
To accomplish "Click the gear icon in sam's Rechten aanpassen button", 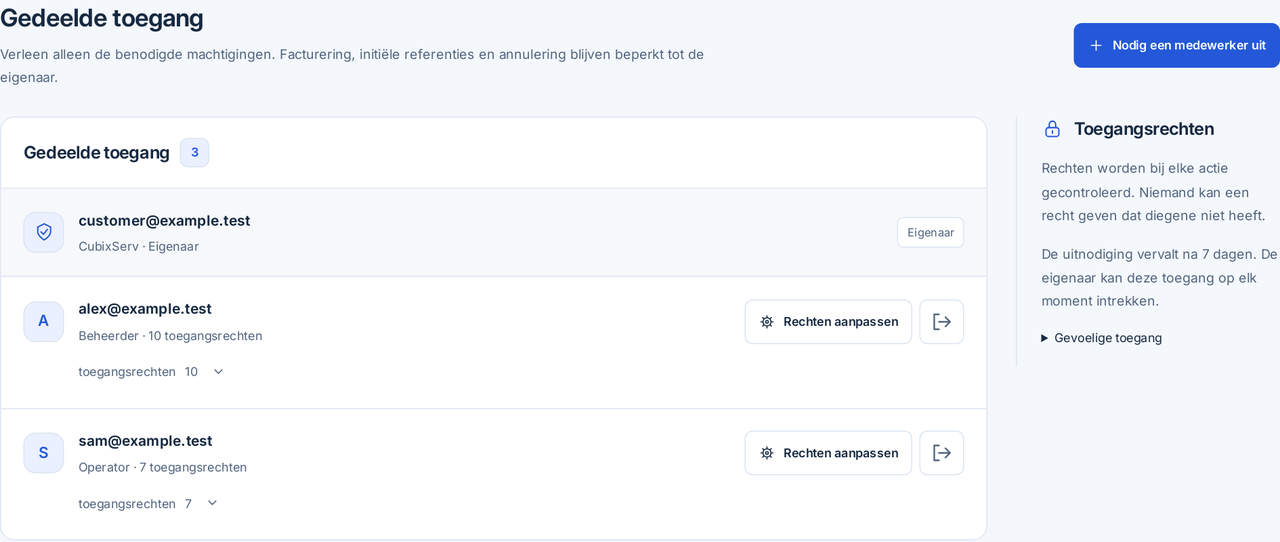I will coord(767,453).
